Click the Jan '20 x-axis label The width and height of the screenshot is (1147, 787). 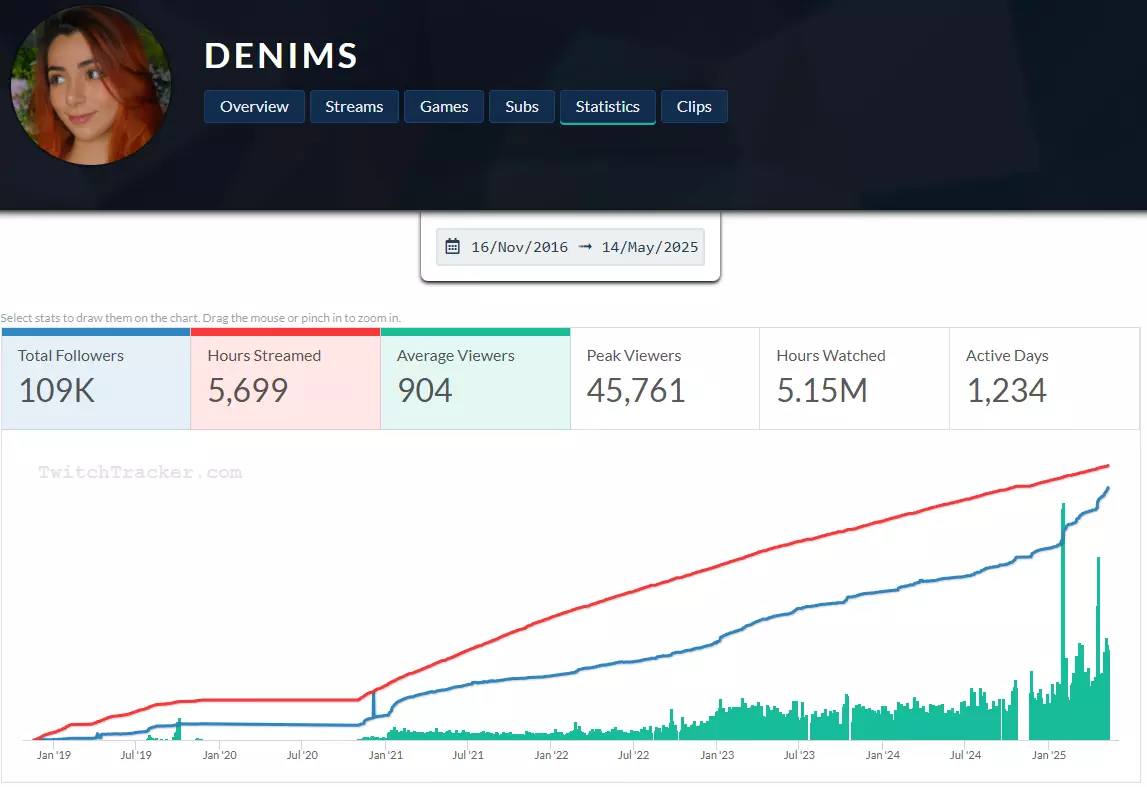(219, 755)
